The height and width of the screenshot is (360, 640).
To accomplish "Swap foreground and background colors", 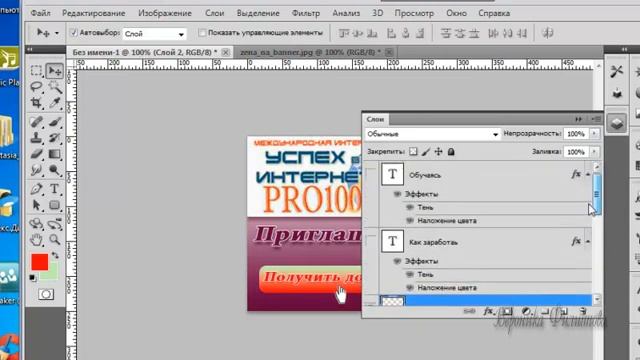I will [55, 256].
